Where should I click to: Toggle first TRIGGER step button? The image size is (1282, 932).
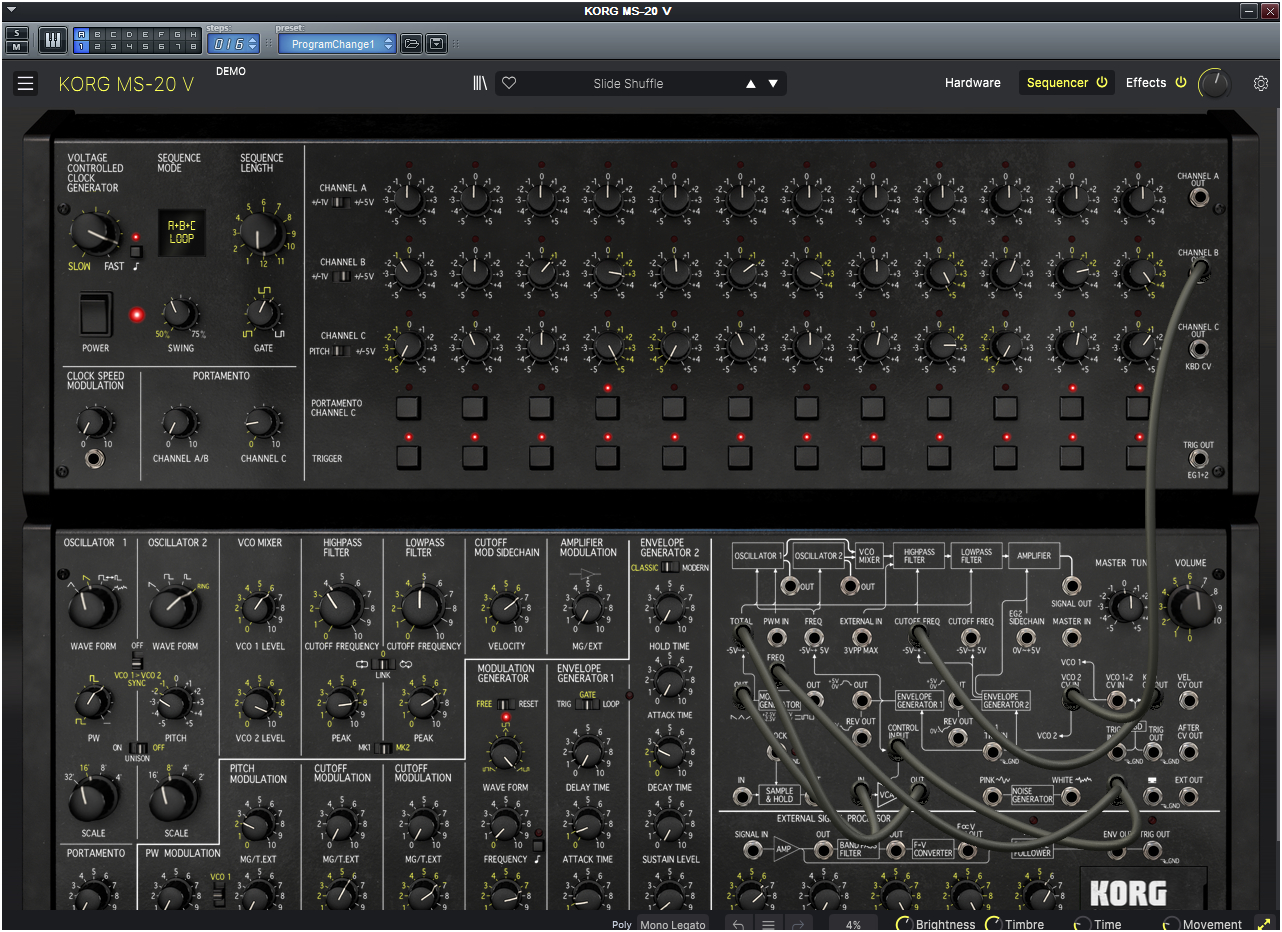point(409,457)
